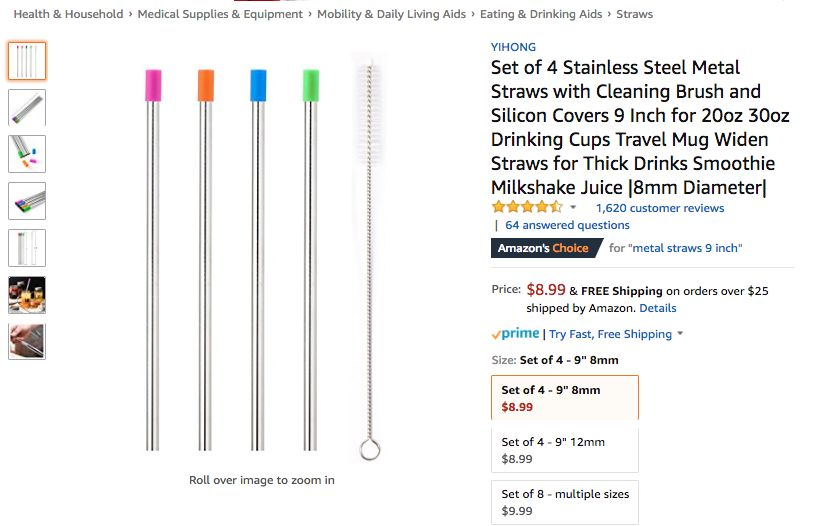Expand Try Fast, Free Shipping dropdown arrow

click(680, 333)
